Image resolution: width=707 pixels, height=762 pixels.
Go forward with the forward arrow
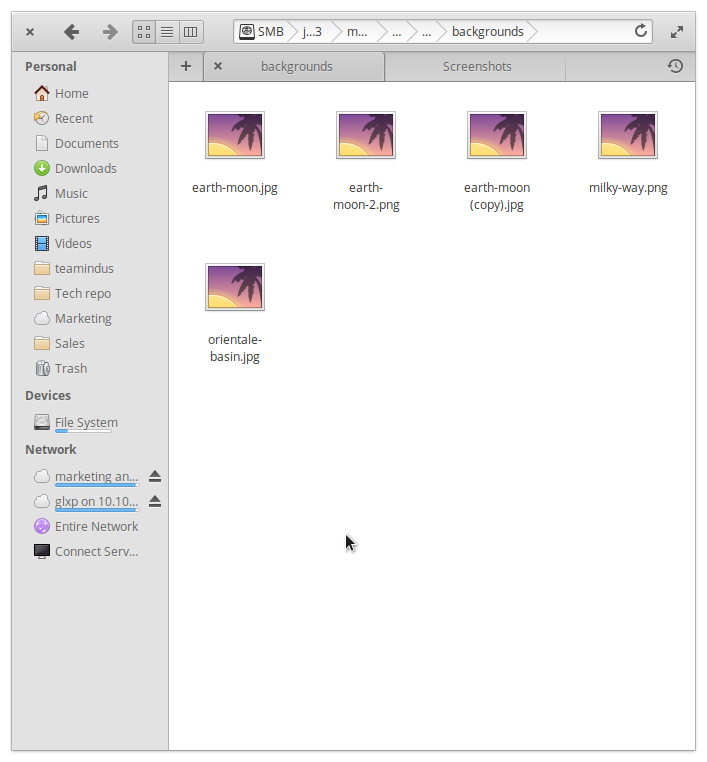(x=110, y=32)
